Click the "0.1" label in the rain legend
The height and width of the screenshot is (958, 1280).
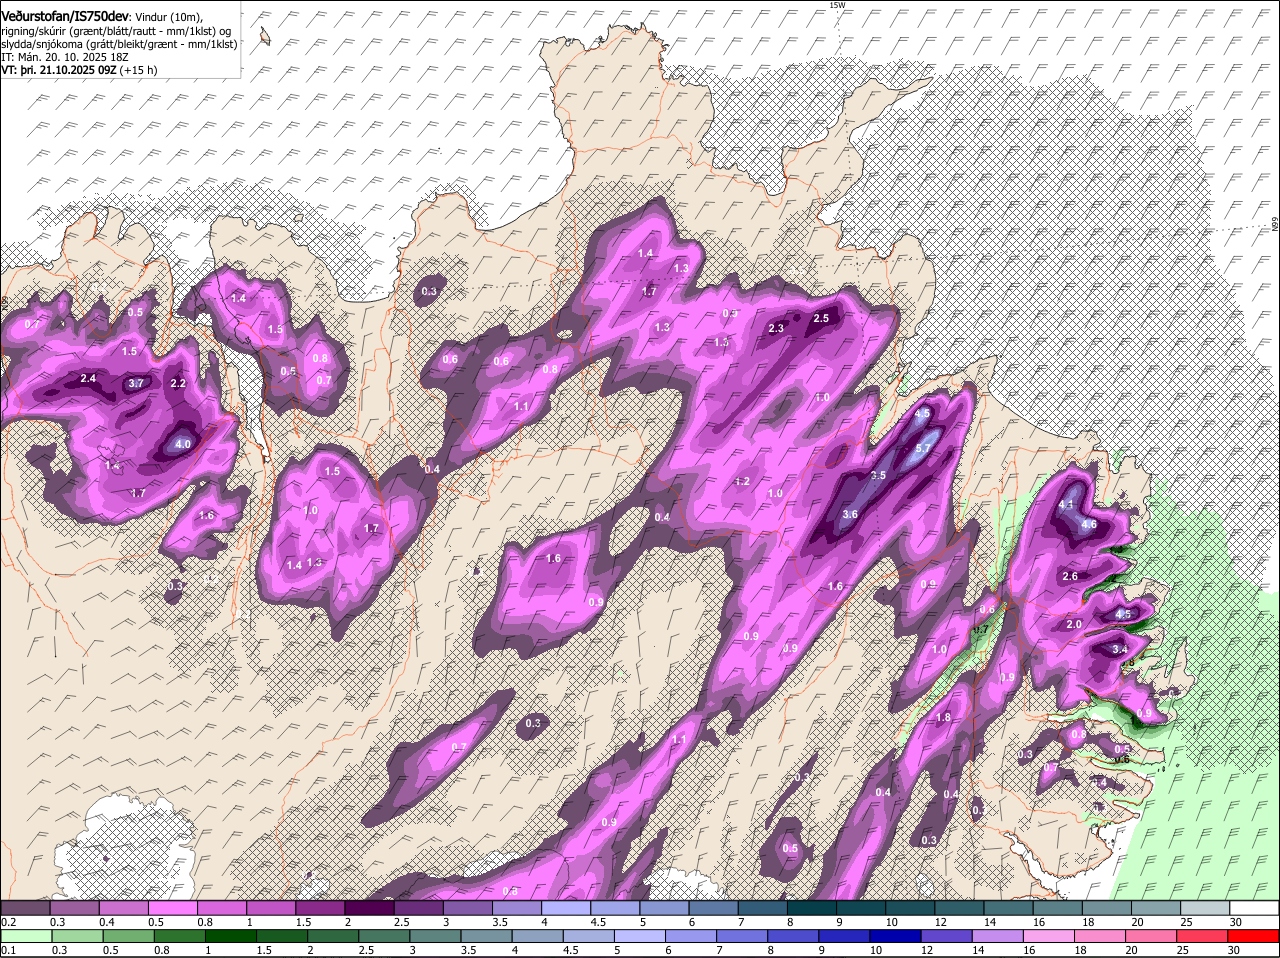click(x=8, y=950)
